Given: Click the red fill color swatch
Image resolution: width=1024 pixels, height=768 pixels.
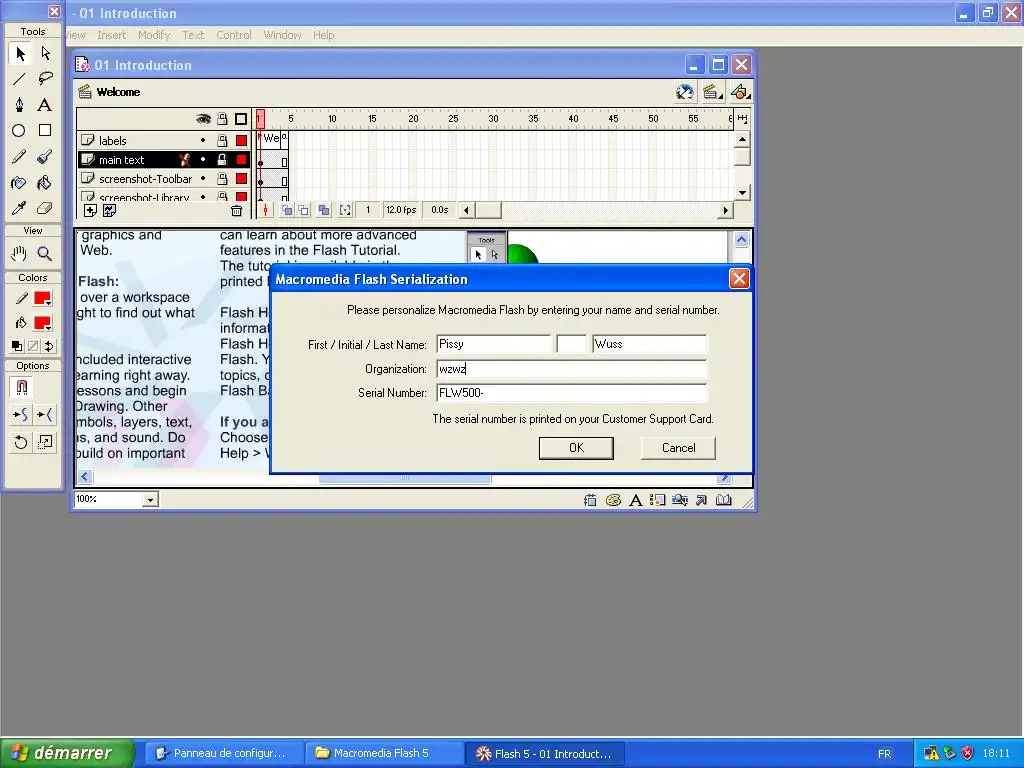Looking at the screenshot, I should coord(42,323).
